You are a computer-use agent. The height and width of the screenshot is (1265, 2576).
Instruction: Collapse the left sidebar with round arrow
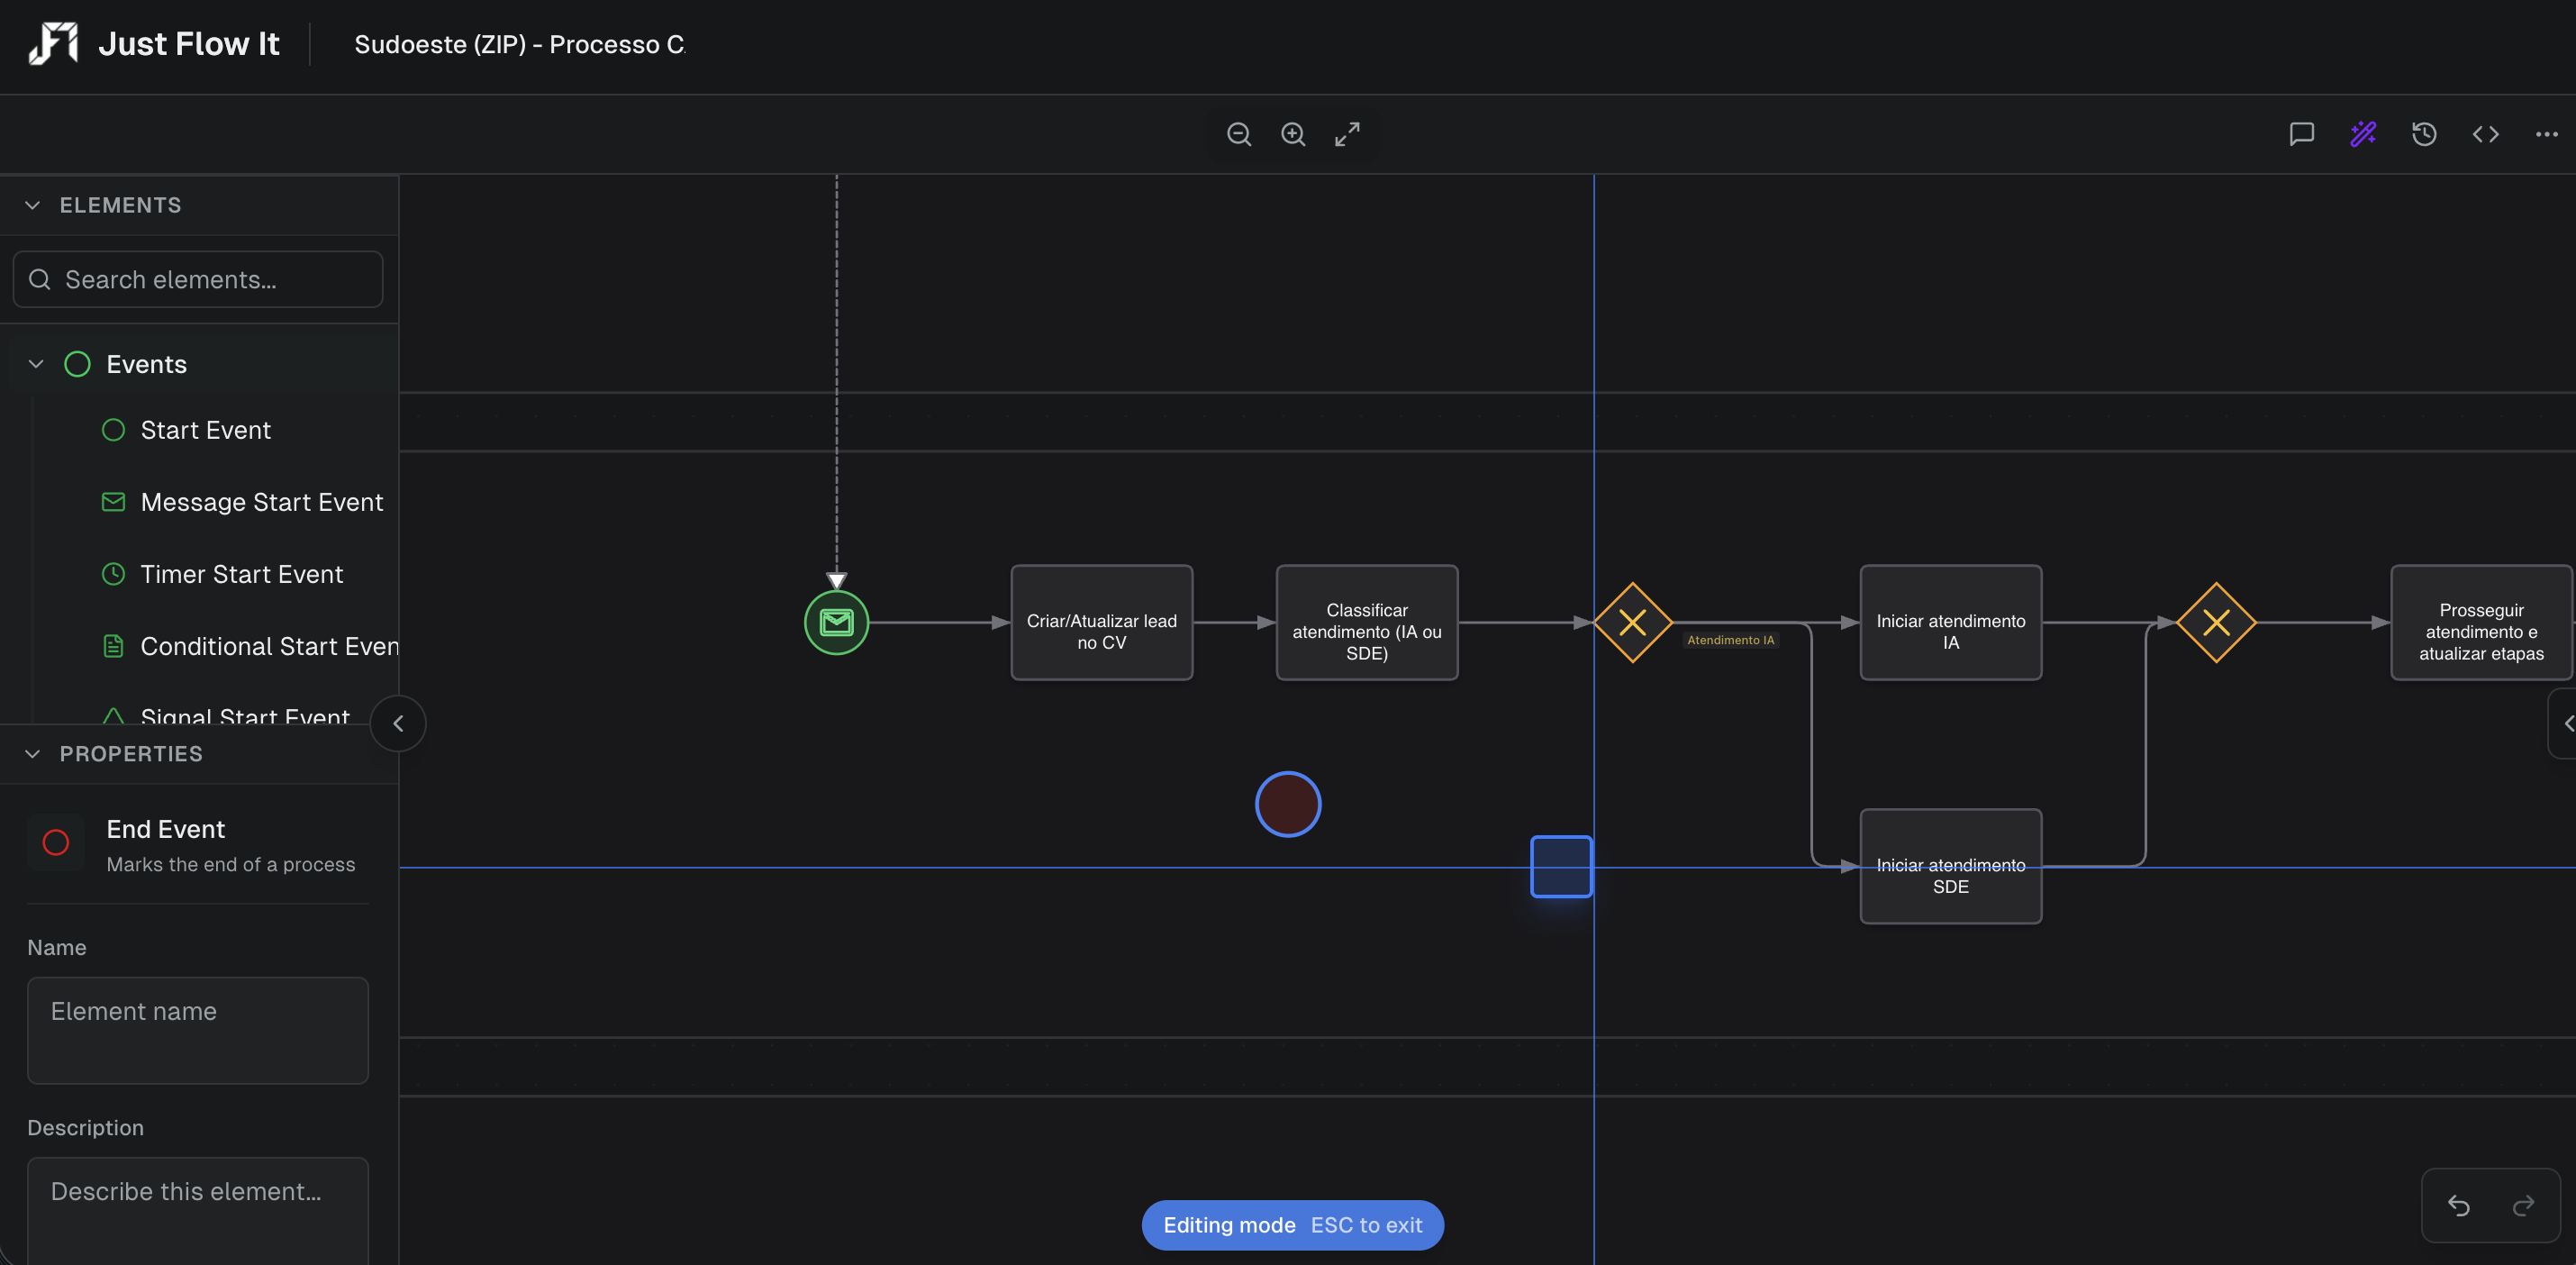click(x=398, y=723)
